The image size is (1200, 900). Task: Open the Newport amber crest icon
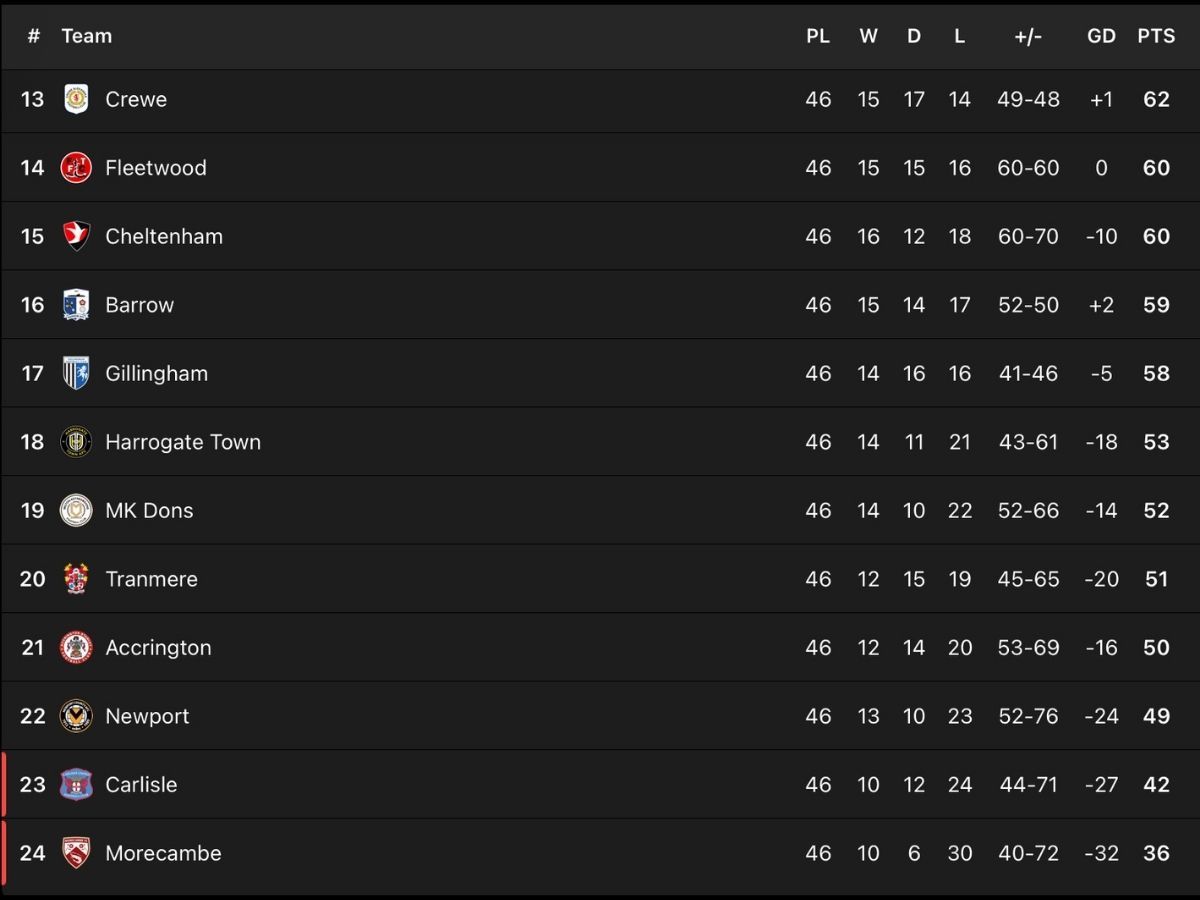(76, 716)
